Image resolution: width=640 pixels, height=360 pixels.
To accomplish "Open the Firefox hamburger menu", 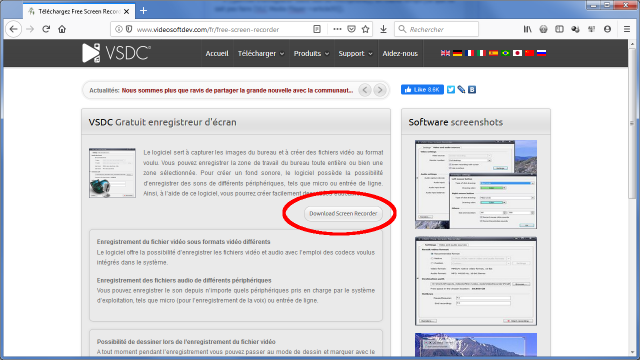I will pos(627,29).
